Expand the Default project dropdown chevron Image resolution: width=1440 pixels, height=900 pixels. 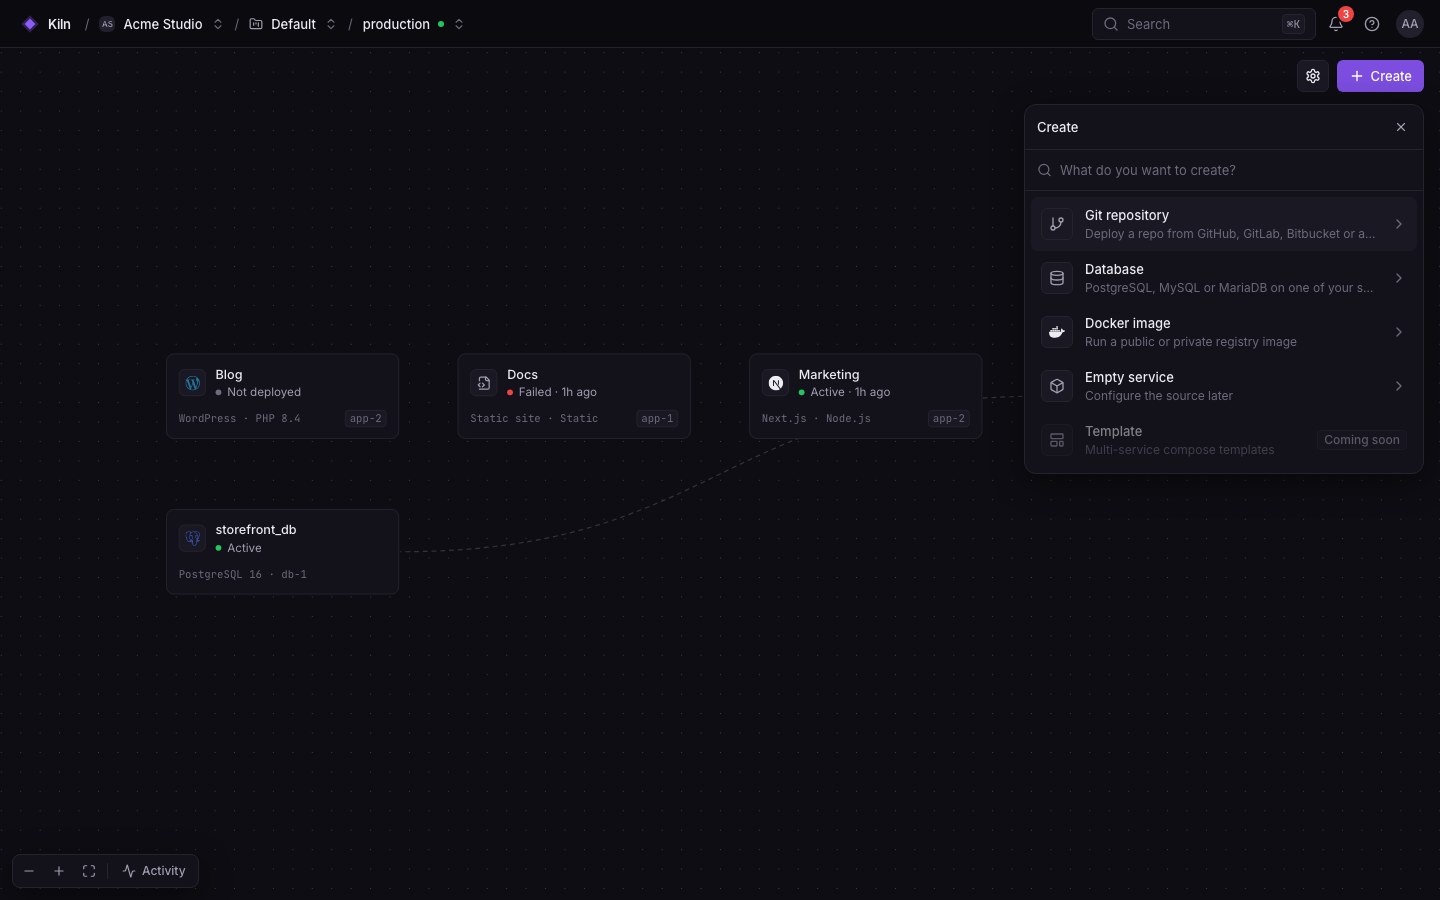331,24
